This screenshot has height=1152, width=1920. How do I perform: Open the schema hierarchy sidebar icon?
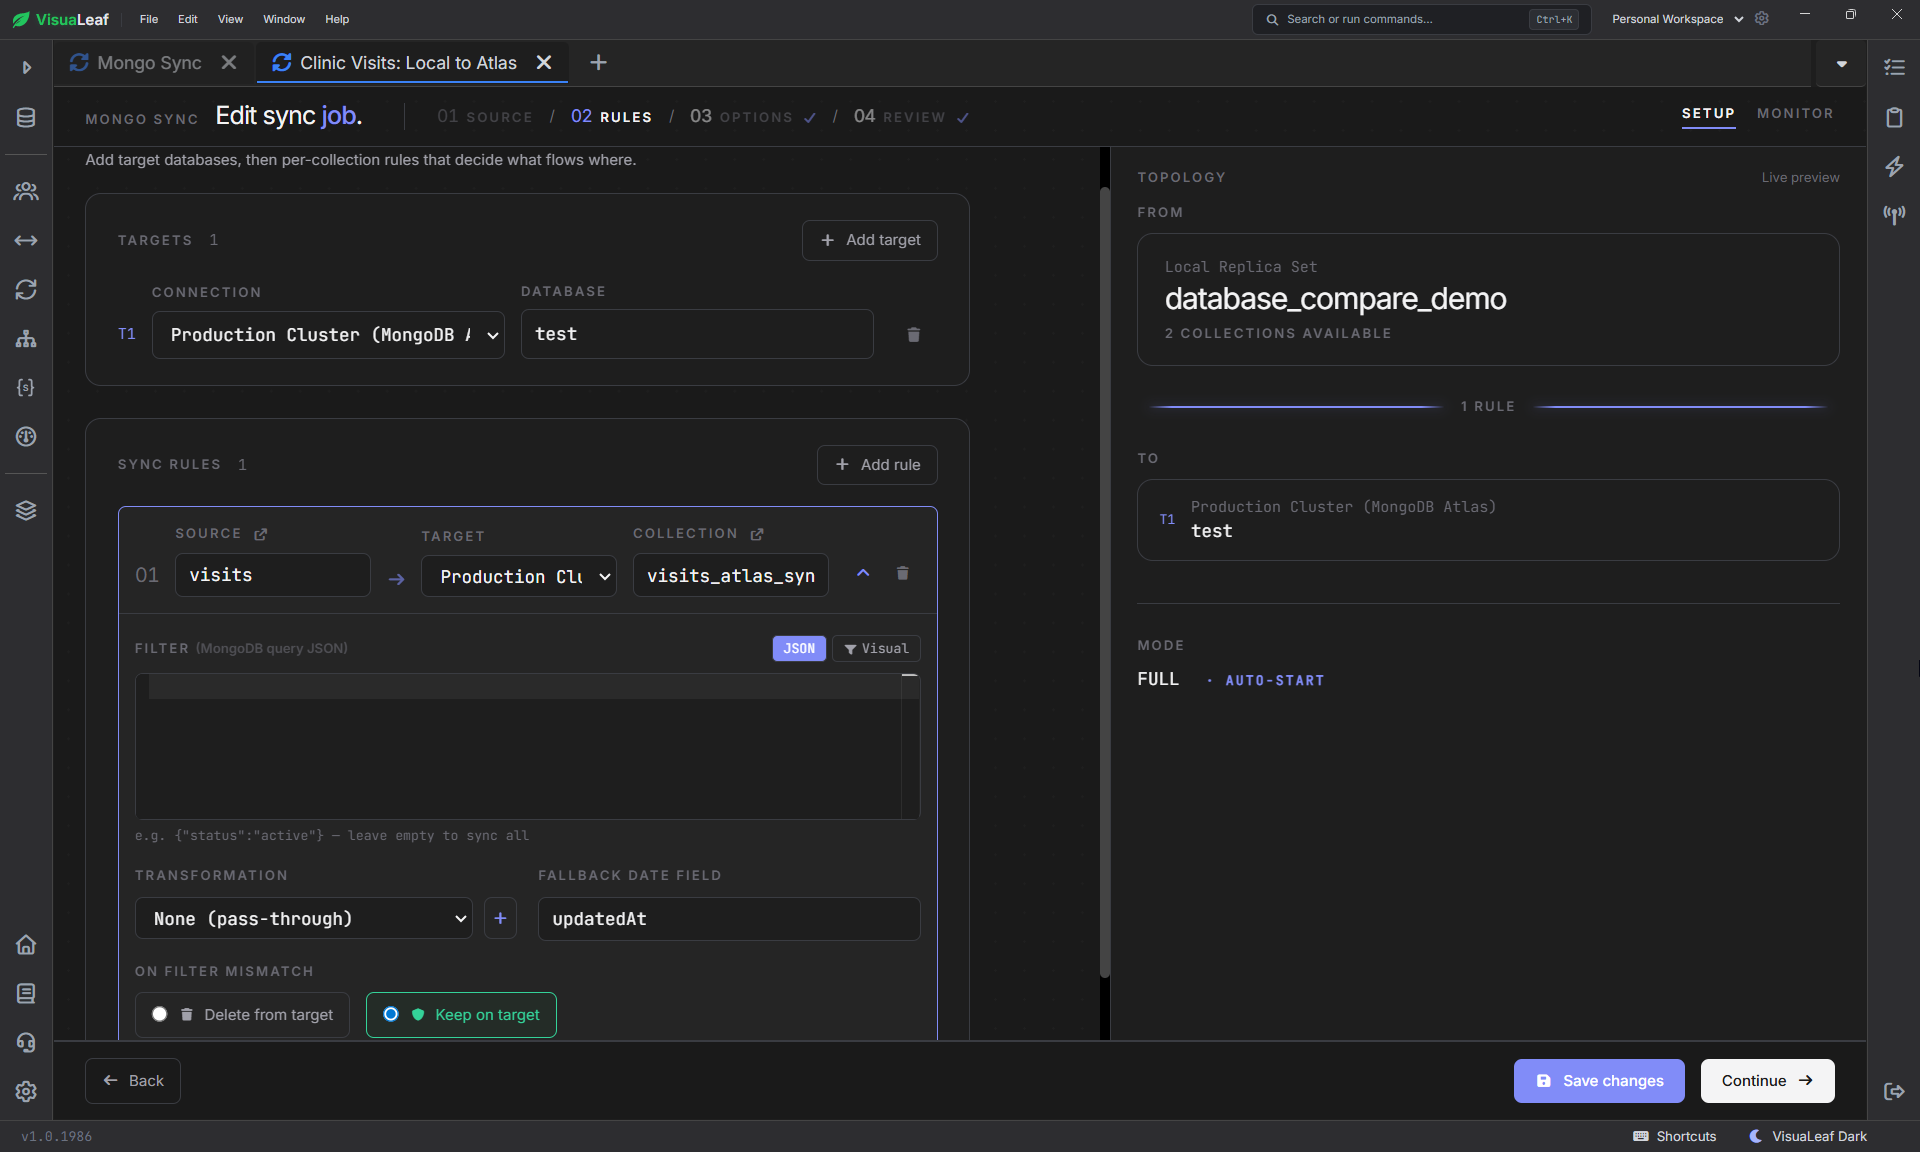click(26, 338)
